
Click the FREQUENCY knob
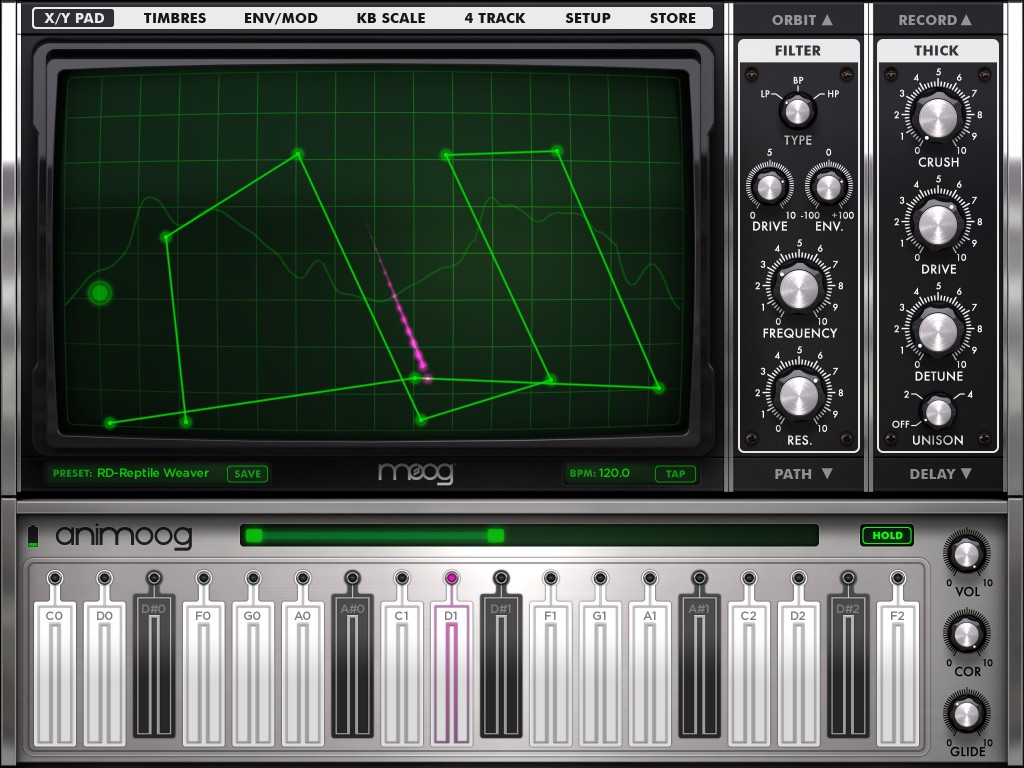coord(799,287)
